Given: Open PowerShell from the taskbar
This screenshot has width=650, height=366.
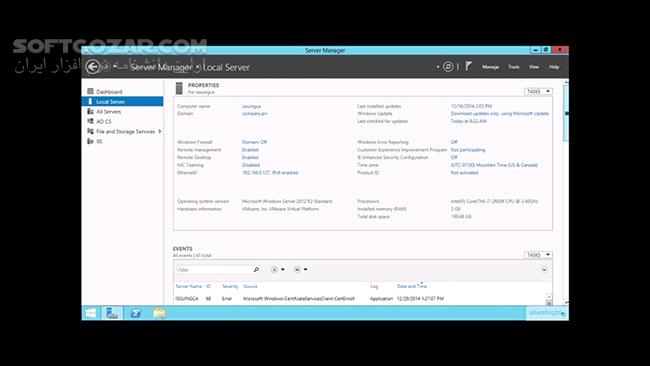Looking at the screenshot, I should [136, 313].
